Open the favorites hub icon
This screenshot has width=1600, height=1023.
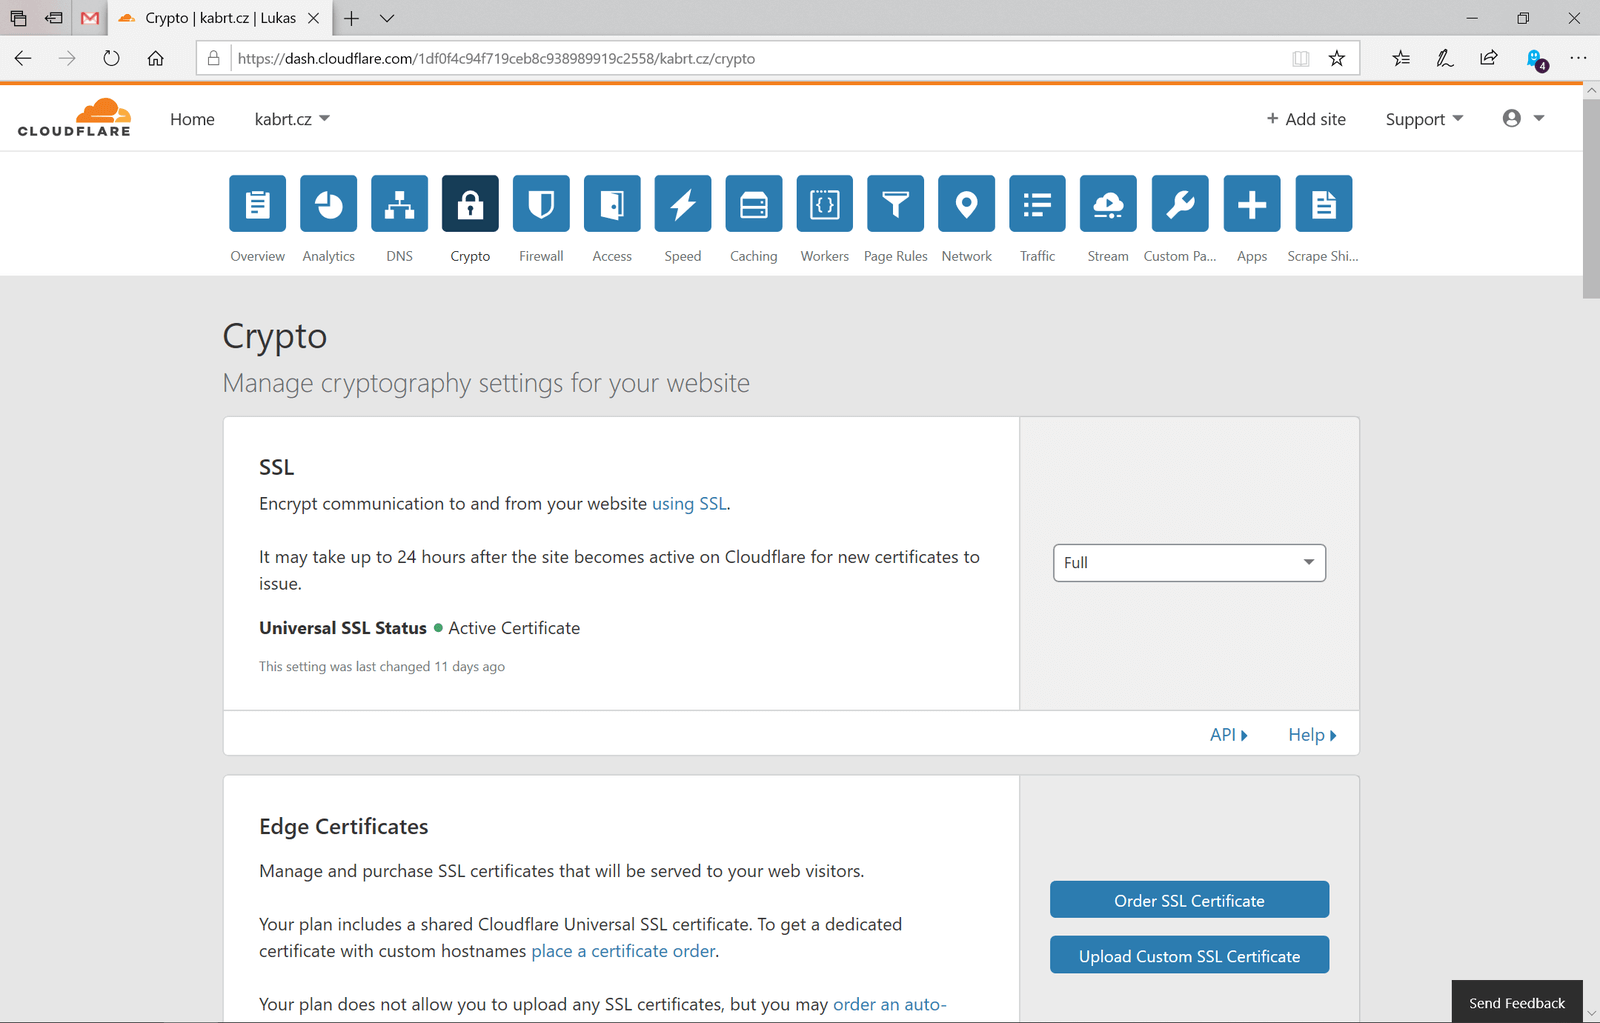pyautogui.click(x=1401, y=58)
